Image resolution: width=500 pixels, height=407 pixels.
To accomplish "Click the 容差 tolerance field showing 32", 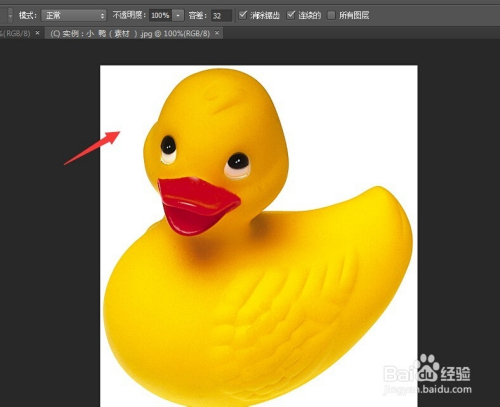I will click(x=221, y=15).
